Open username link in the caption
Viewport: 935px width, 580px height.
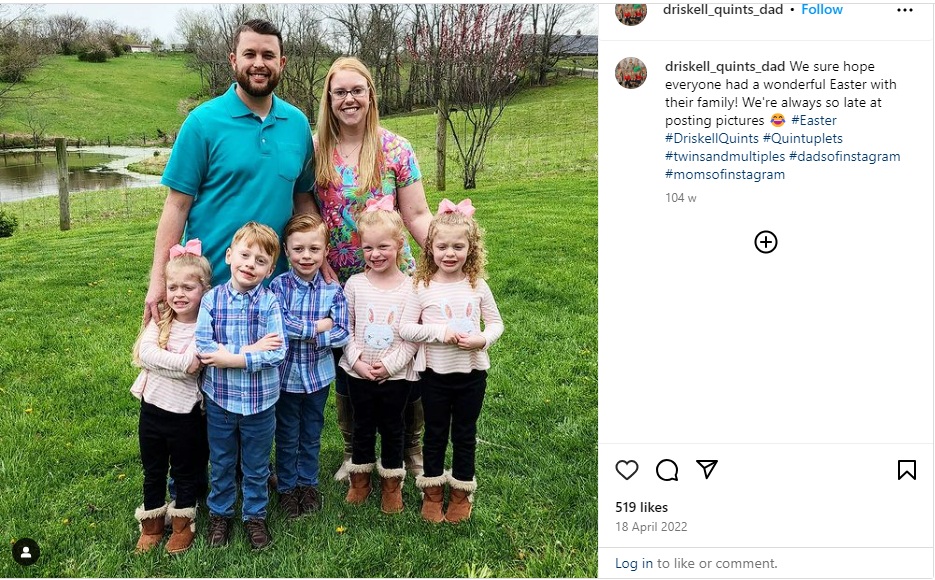tap(725, 67)
